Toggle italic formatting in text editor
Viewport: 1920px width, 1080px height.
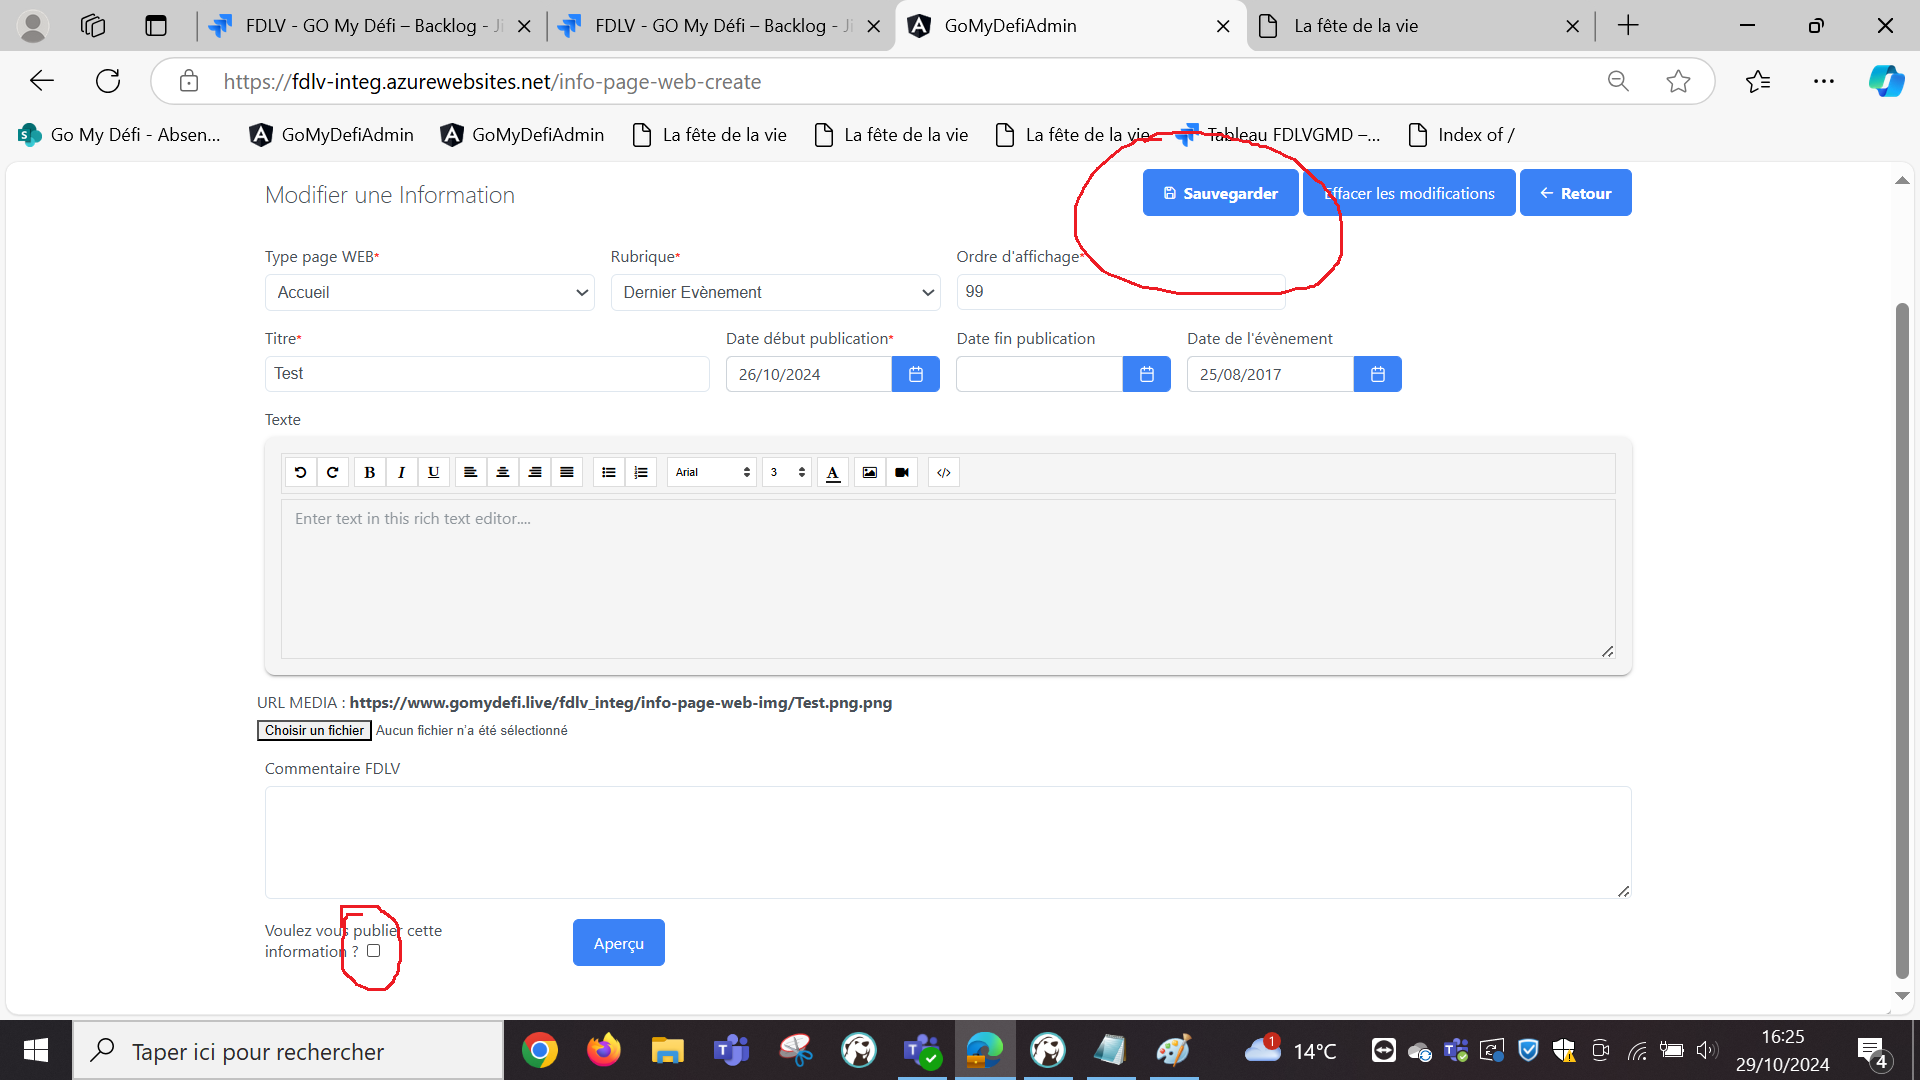tap(401, 472)
